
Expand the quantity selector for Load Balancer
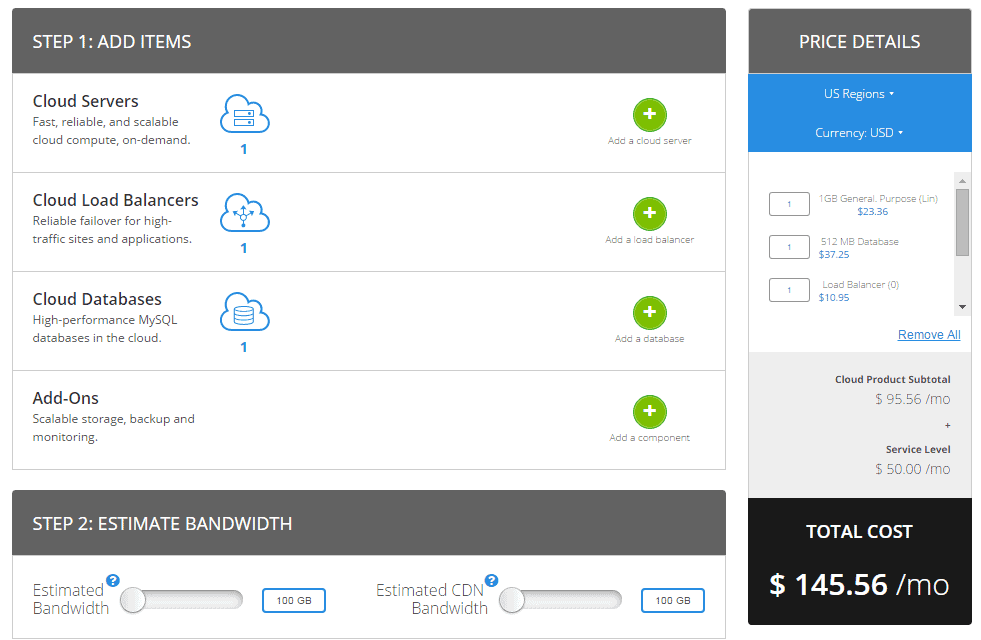tap(789, 290)
